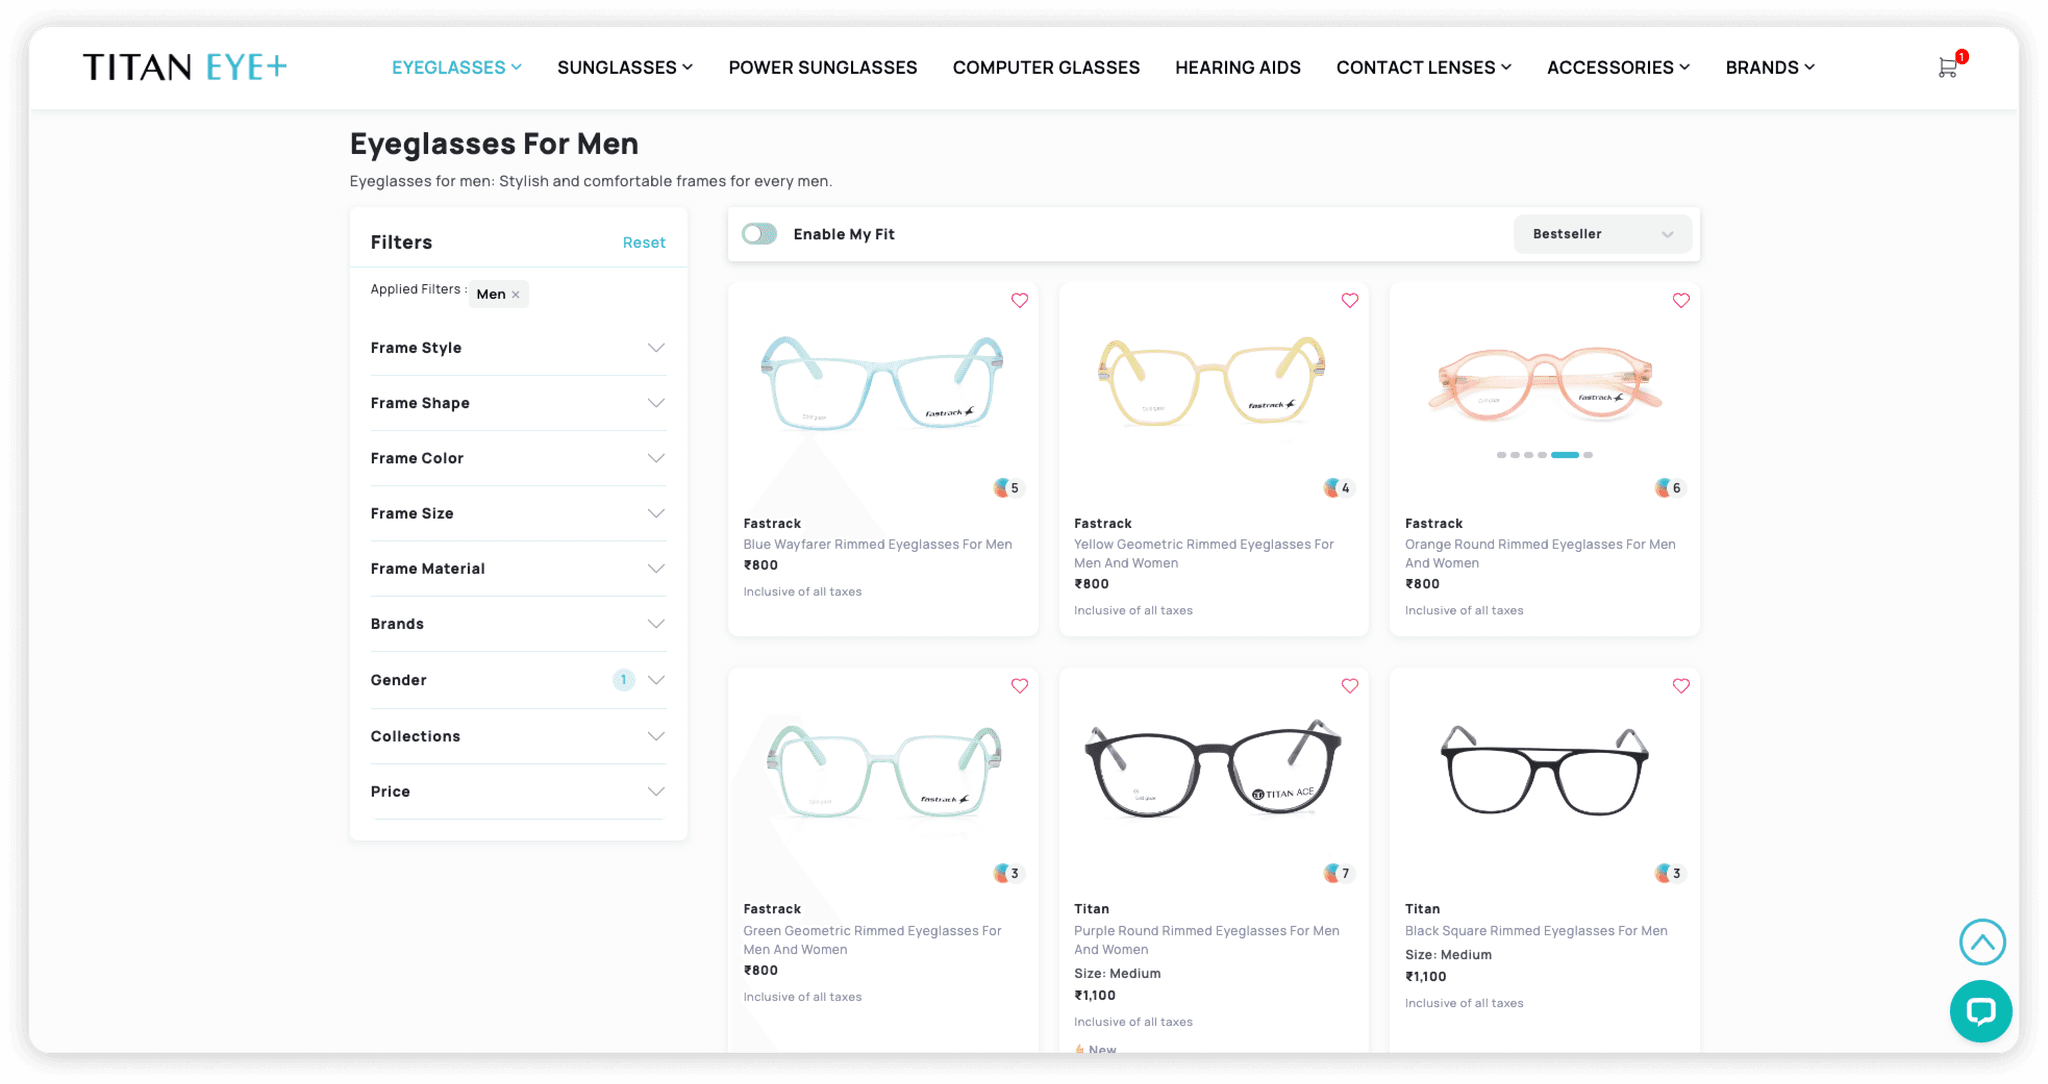Open the Contact Lenses nav menu
Image resolution: width=2048 pixels, height=1084 pixels.
tap(1423, 67)
